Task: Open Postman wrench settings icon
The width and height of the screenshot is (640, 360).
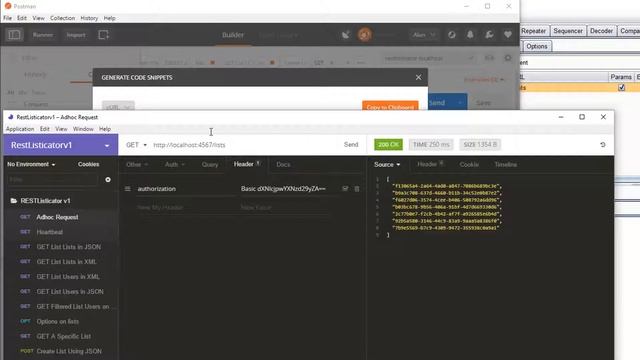Action: coord(489,35)
